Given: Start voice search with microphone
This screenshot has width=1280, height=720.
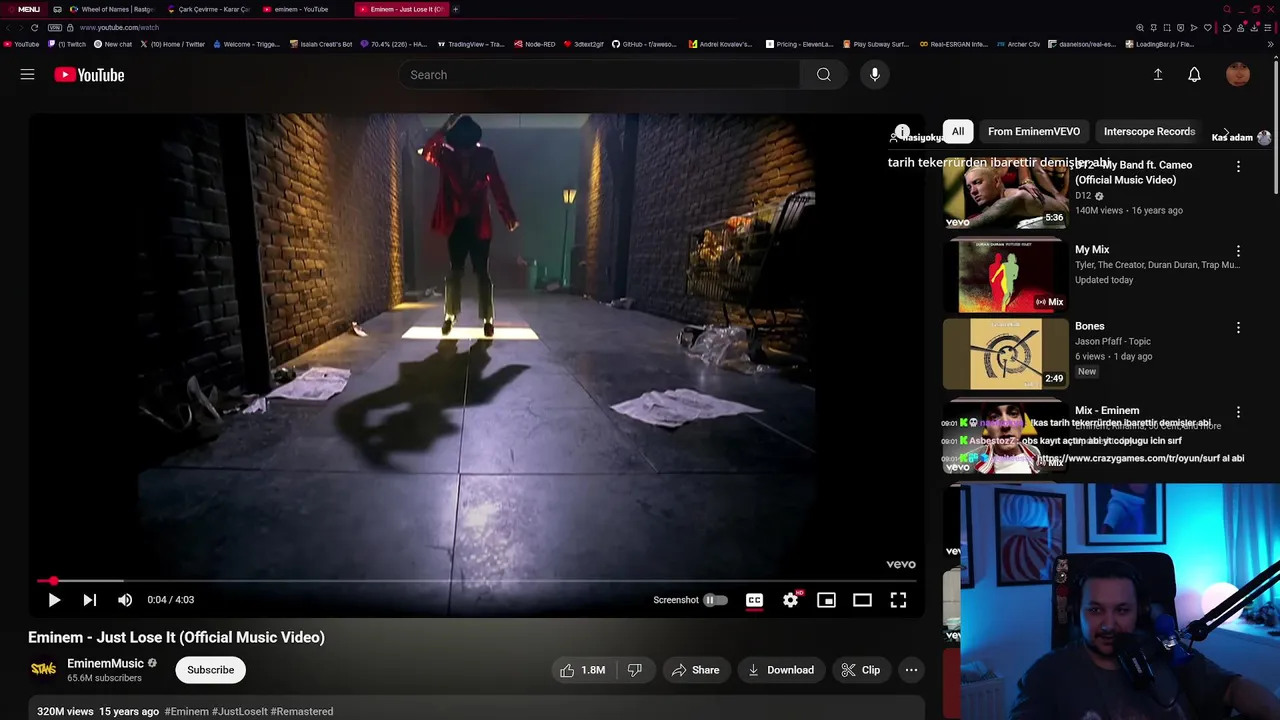Looking at the screenshot, I should 874,75.
